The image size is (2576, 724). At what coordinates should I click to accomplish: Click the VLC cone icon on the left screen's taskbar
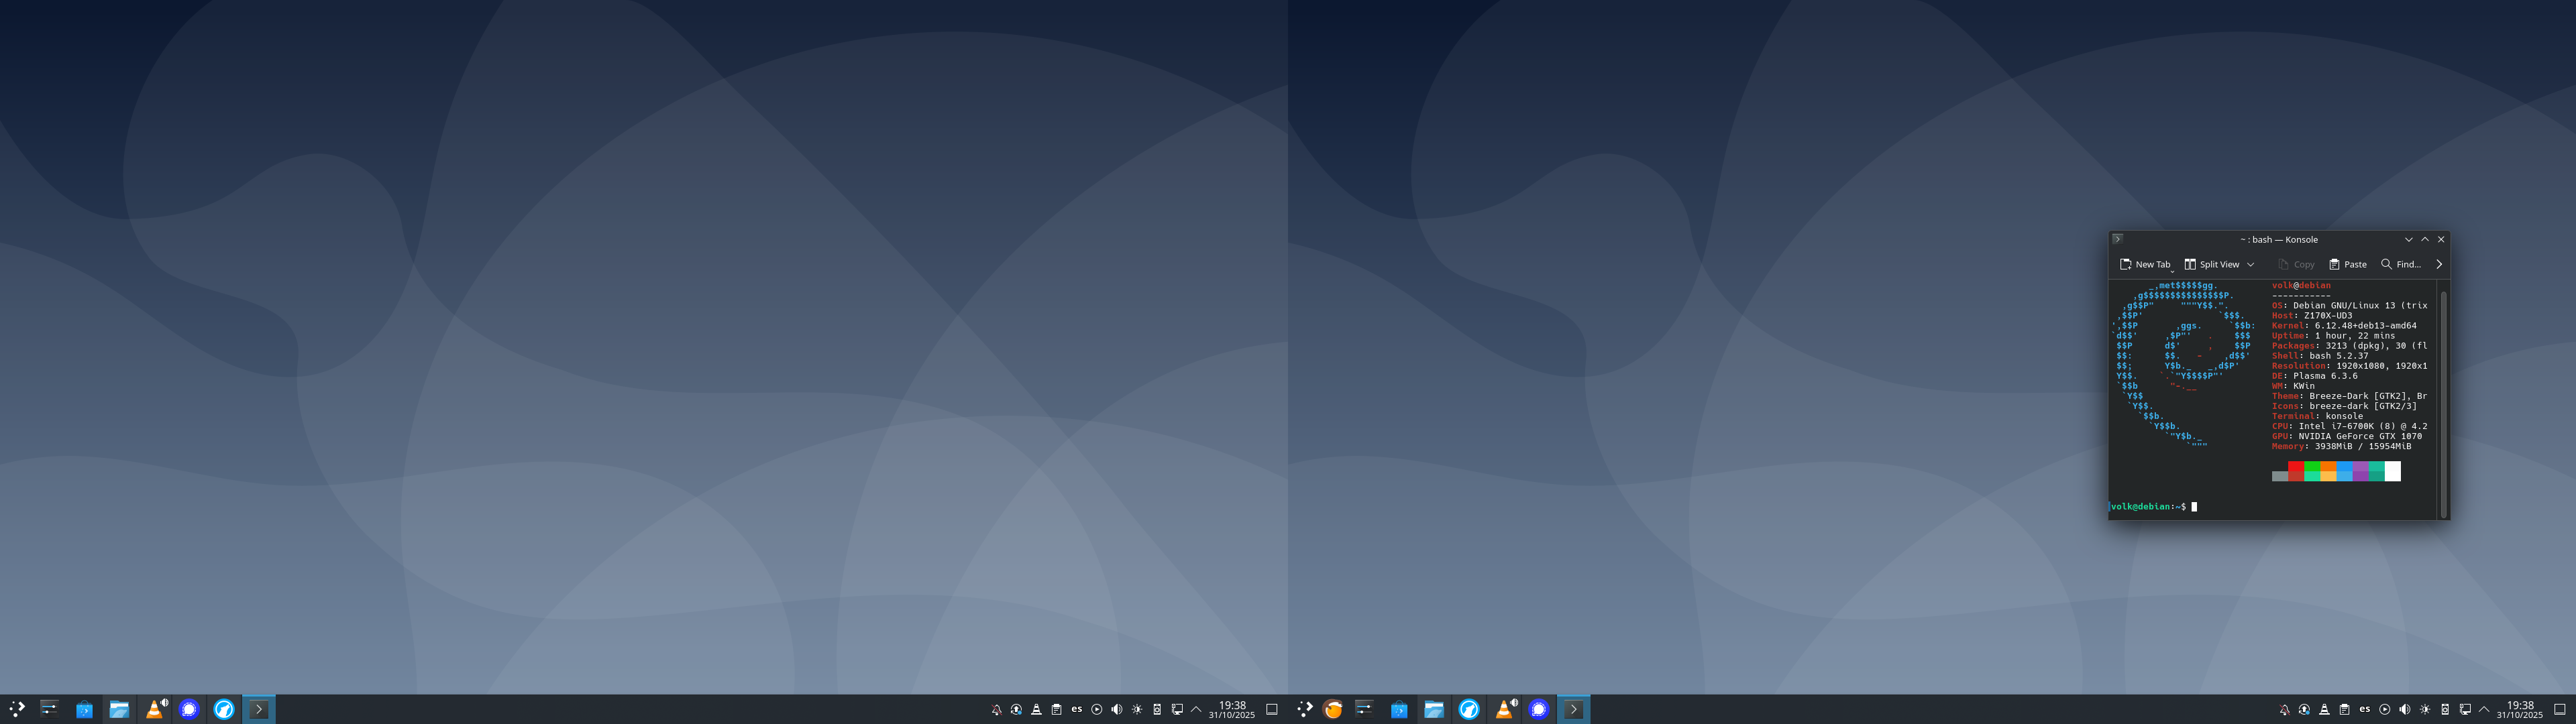click(154, 709)
